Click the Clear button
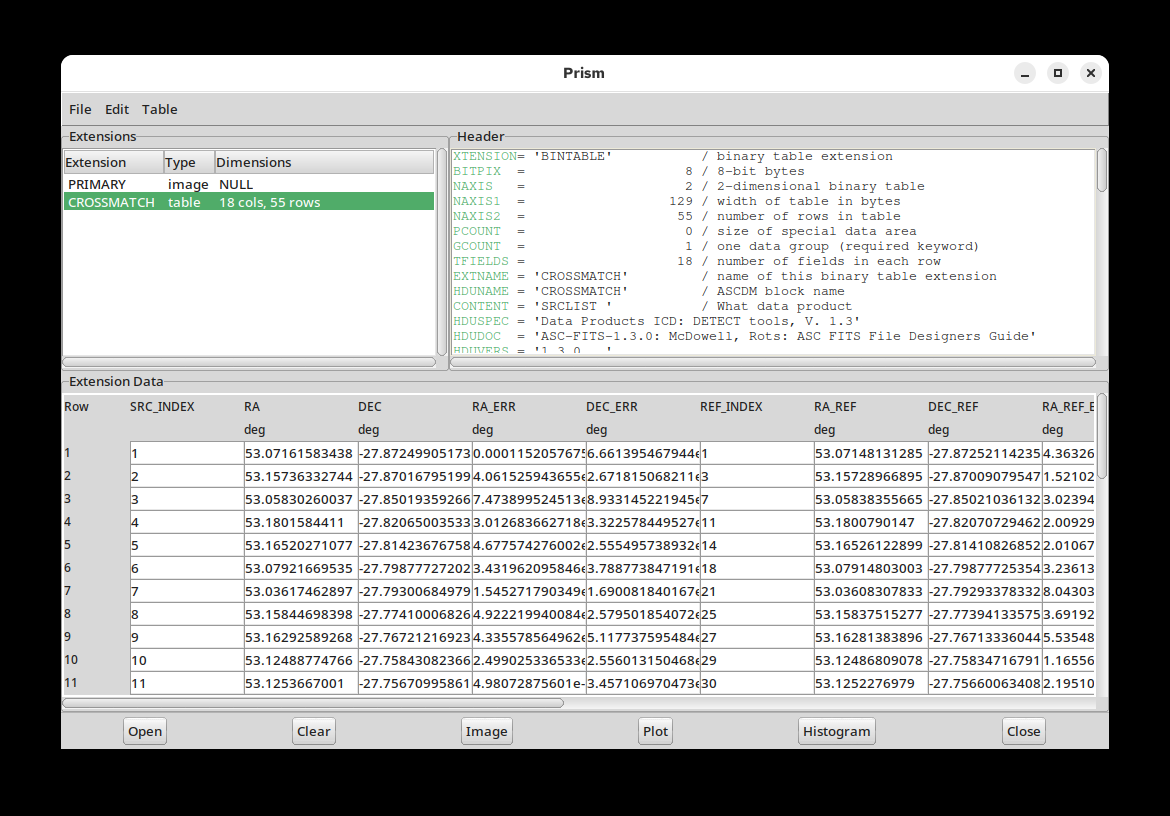This screenshot has width=1170, height=816. coord(313,731)
